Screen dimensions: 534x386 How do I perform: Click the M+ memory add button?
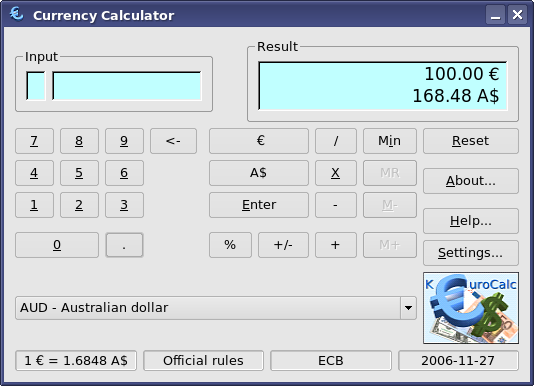click(x=390, y=245)
